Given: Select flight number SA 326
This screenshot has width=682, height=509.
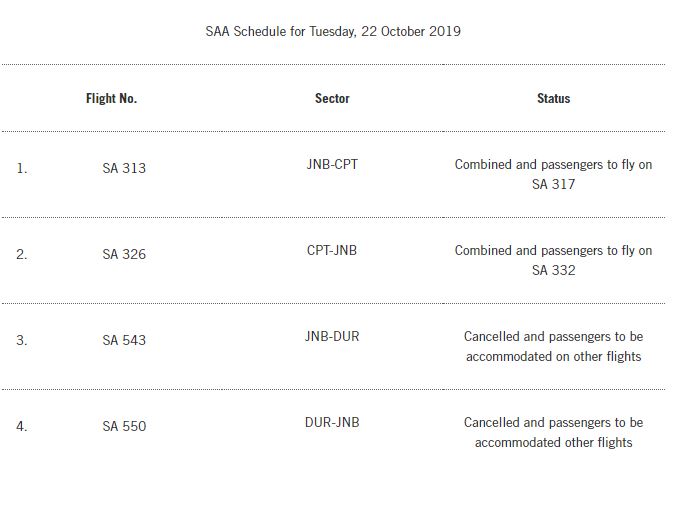Looking at the screenshot, I should coord(124,254).
